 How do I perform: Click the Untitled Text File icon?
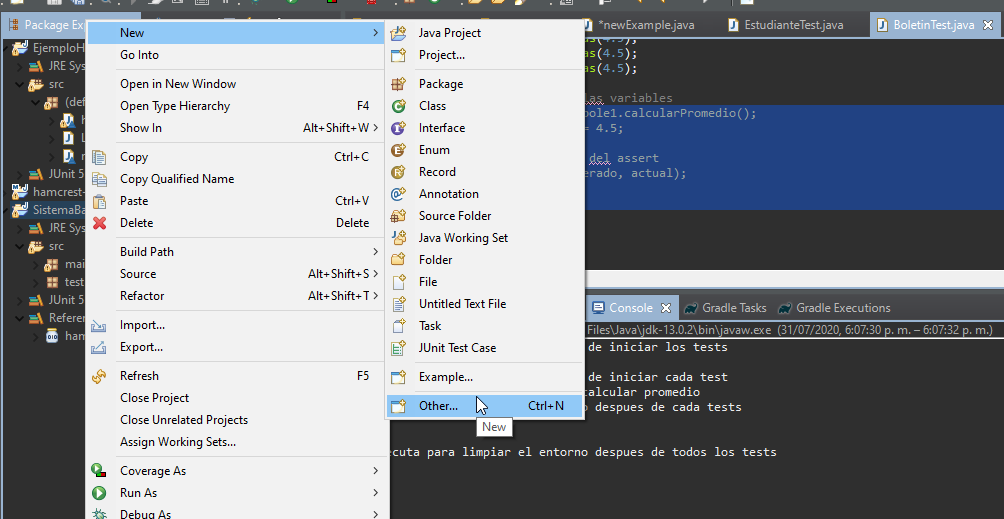pyautogui.click(x=399, y=303)
